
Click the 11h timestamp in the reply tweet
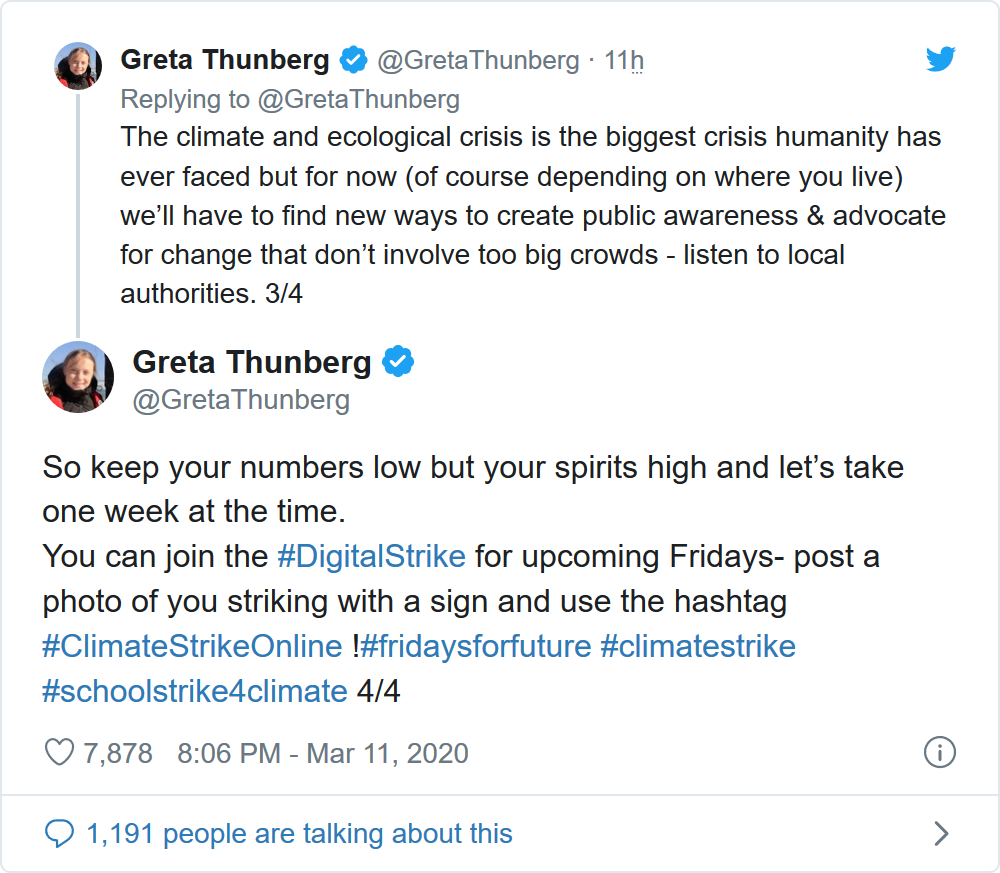(624, 61)
